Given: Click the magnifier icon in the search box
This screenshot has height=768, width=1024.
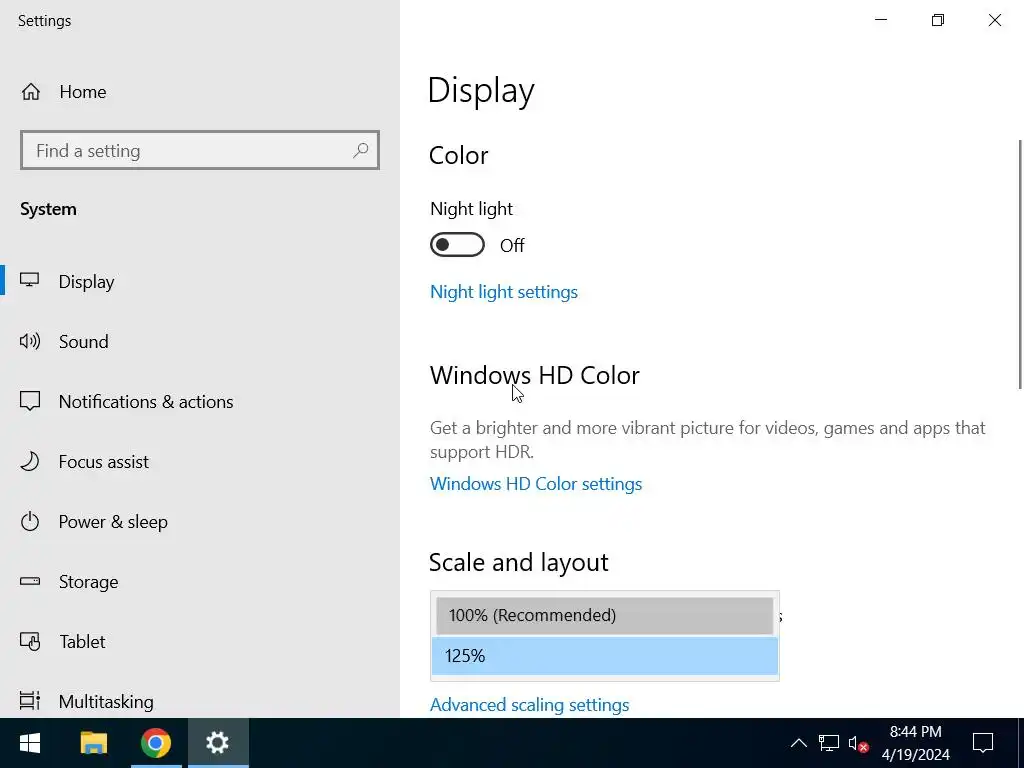Looking at the screenshot, I should pyautogui.click(x=360, y=151).
